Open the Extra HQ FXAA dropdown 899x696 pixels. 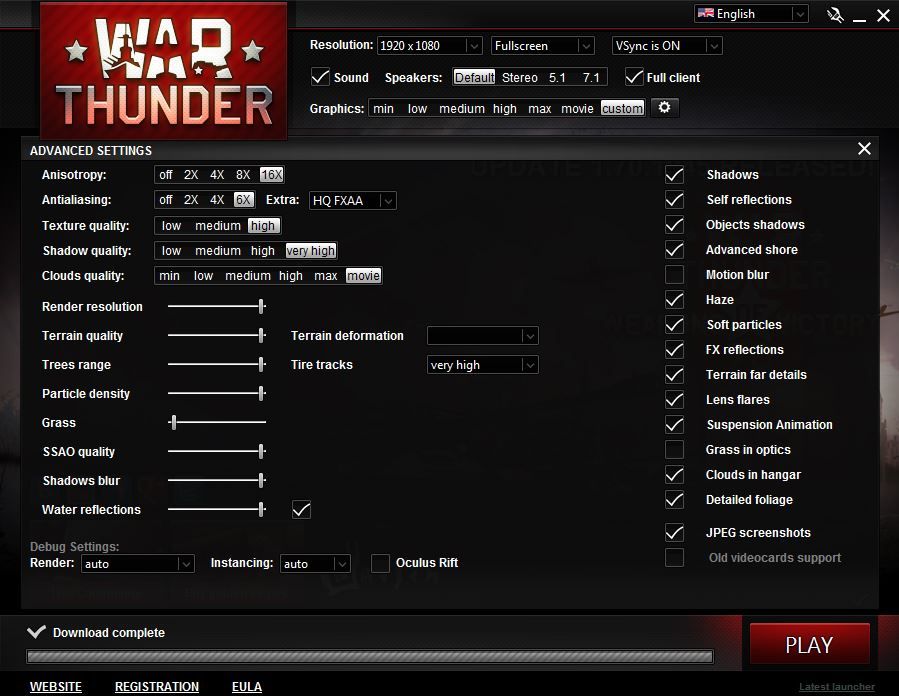point(353,200)
